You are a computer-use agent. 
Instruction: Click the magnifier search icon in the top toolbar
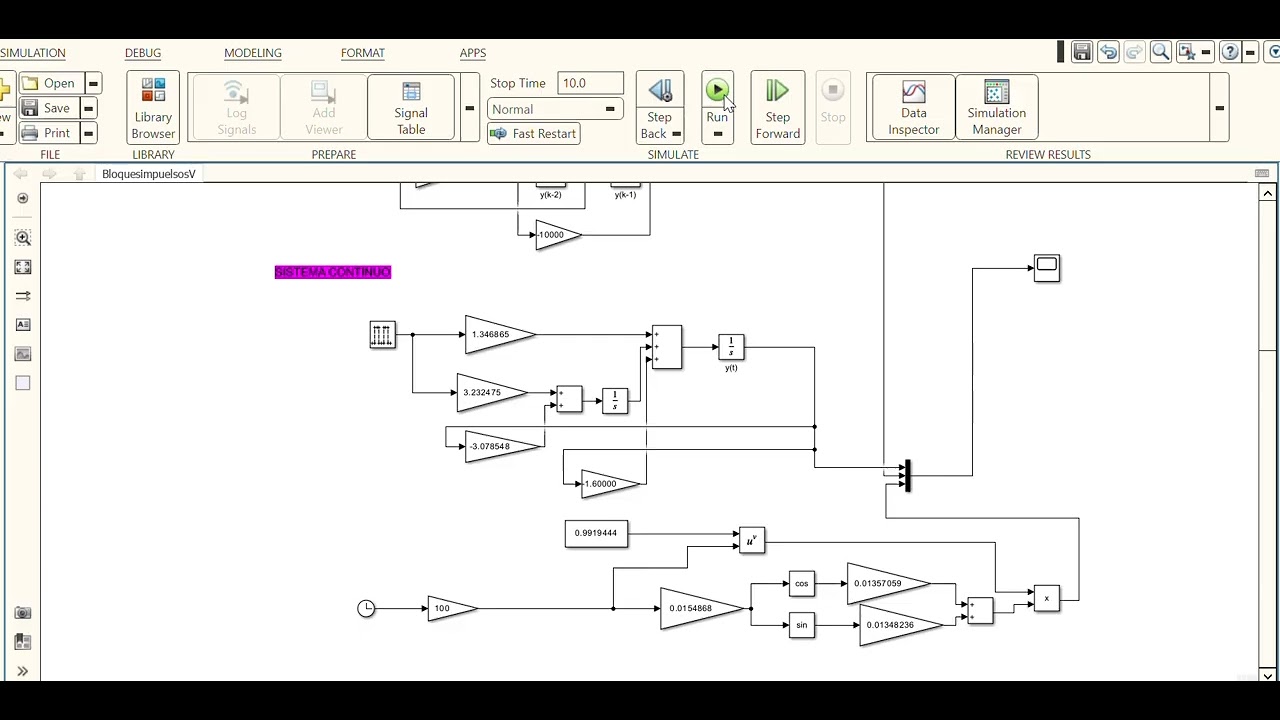[x=1160, y=52]
